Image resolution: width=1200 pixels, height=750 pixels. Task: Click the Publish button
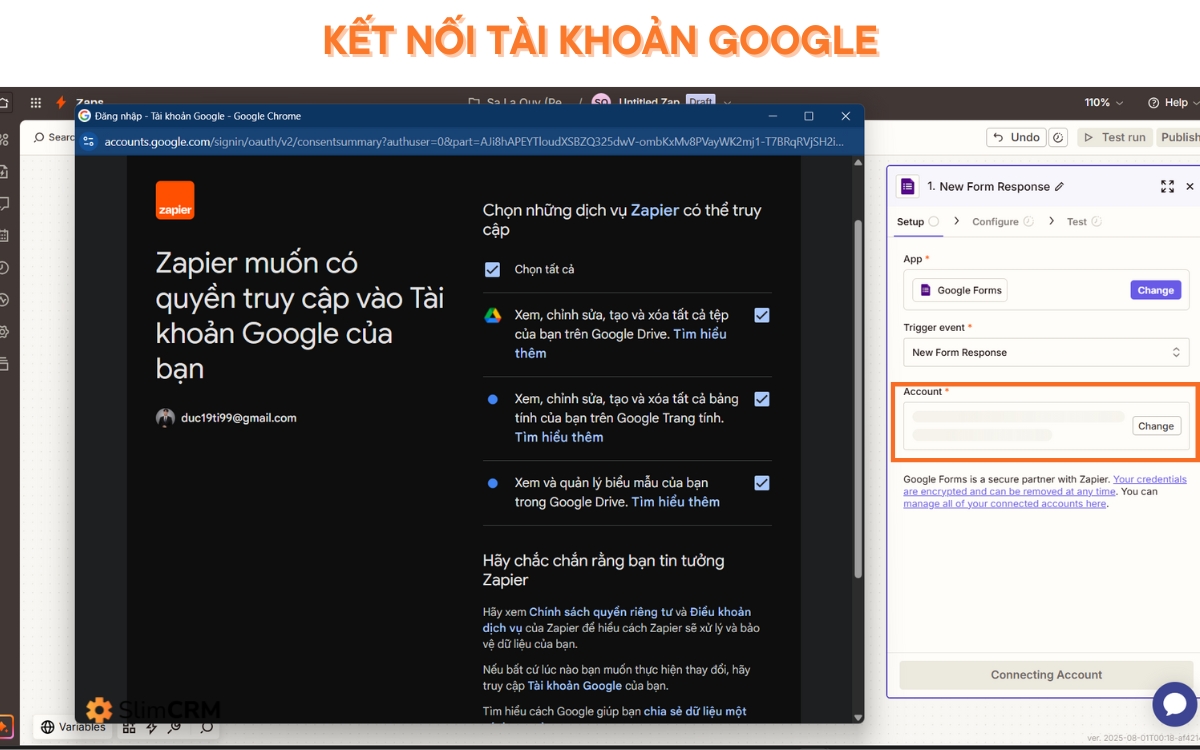point(1179,137)
